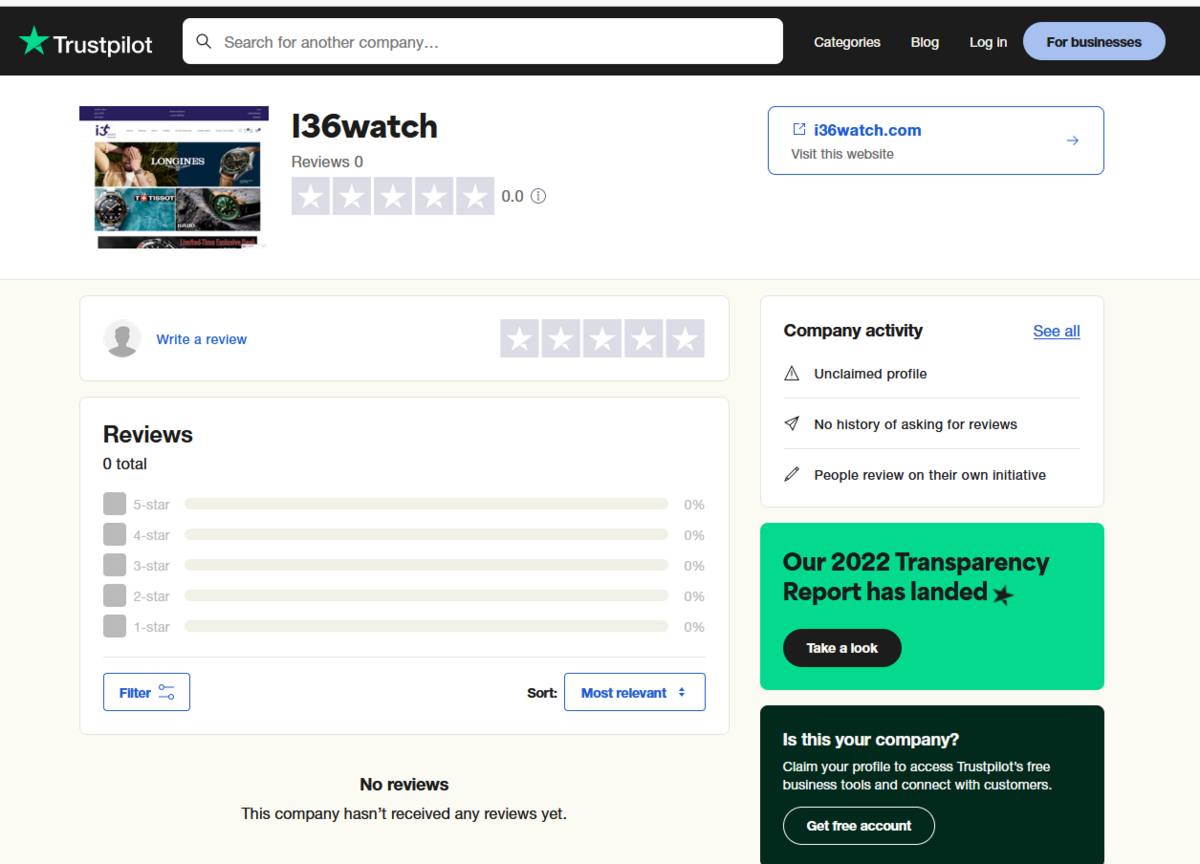Click the '0 total' text
Image resolution: width=1200 pixels, height=864 pixels.
tap(125, 464)
